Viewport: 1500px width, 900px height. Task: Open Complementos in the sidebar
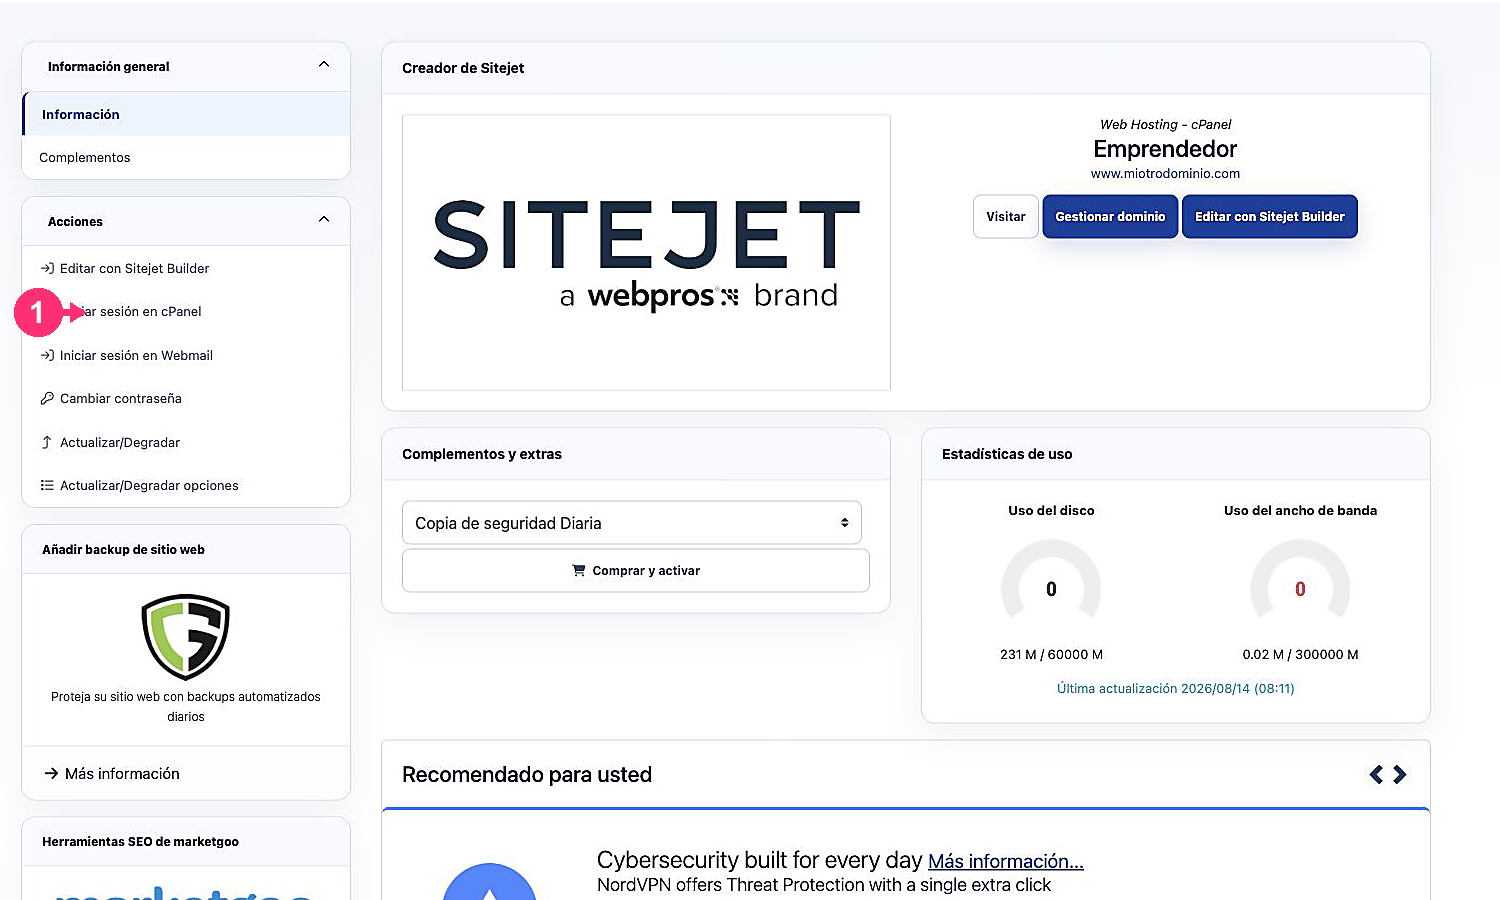pos(186,157)
